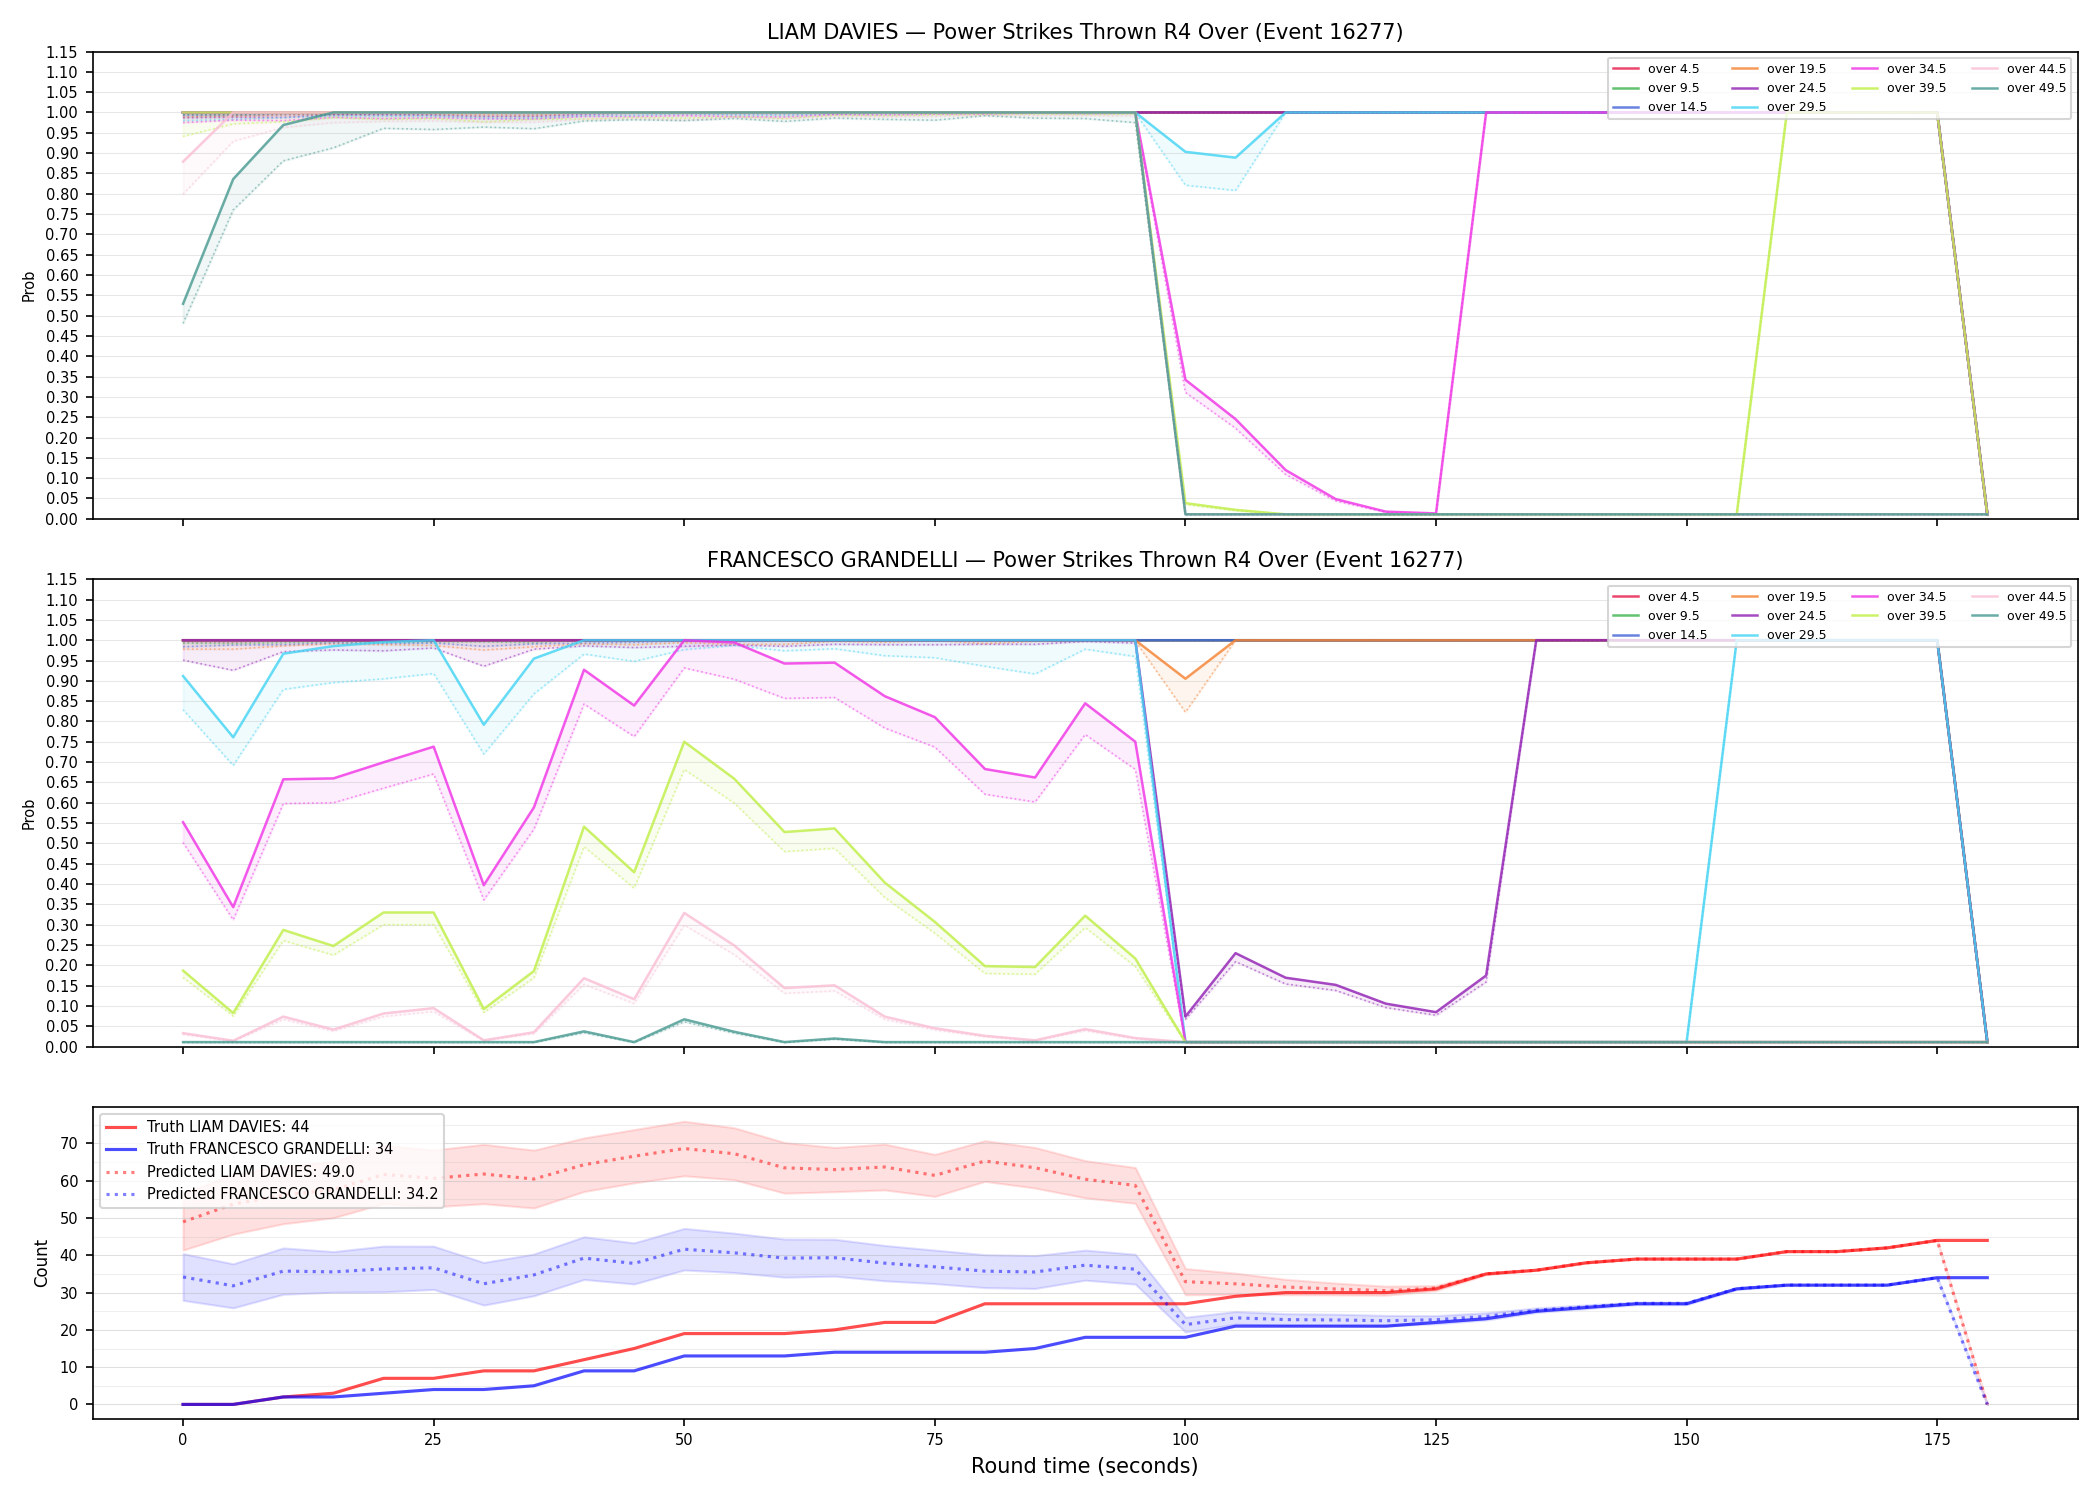The width and height of the screenshot is (2100, 1500).
Task: Click 'over 49.5' color line in Liam Davies legend
Action: click(1985, 88)
